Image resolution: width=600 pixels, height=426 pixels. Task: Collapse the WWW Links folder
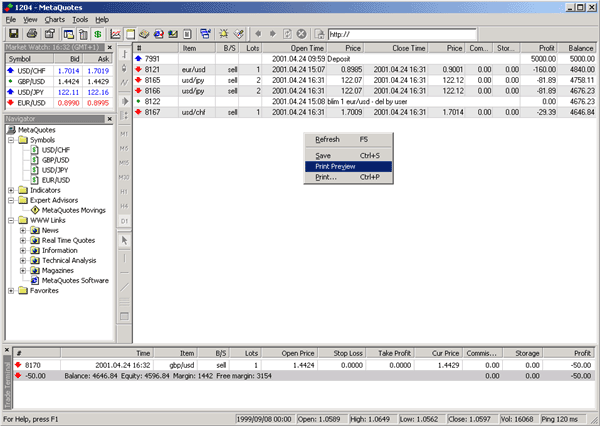click(11, 220)
